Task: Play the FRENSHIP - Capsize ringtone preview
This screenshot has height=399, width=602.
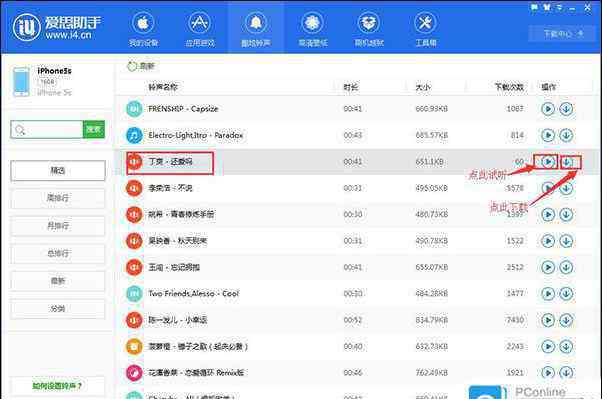Action: pos(548,109)
